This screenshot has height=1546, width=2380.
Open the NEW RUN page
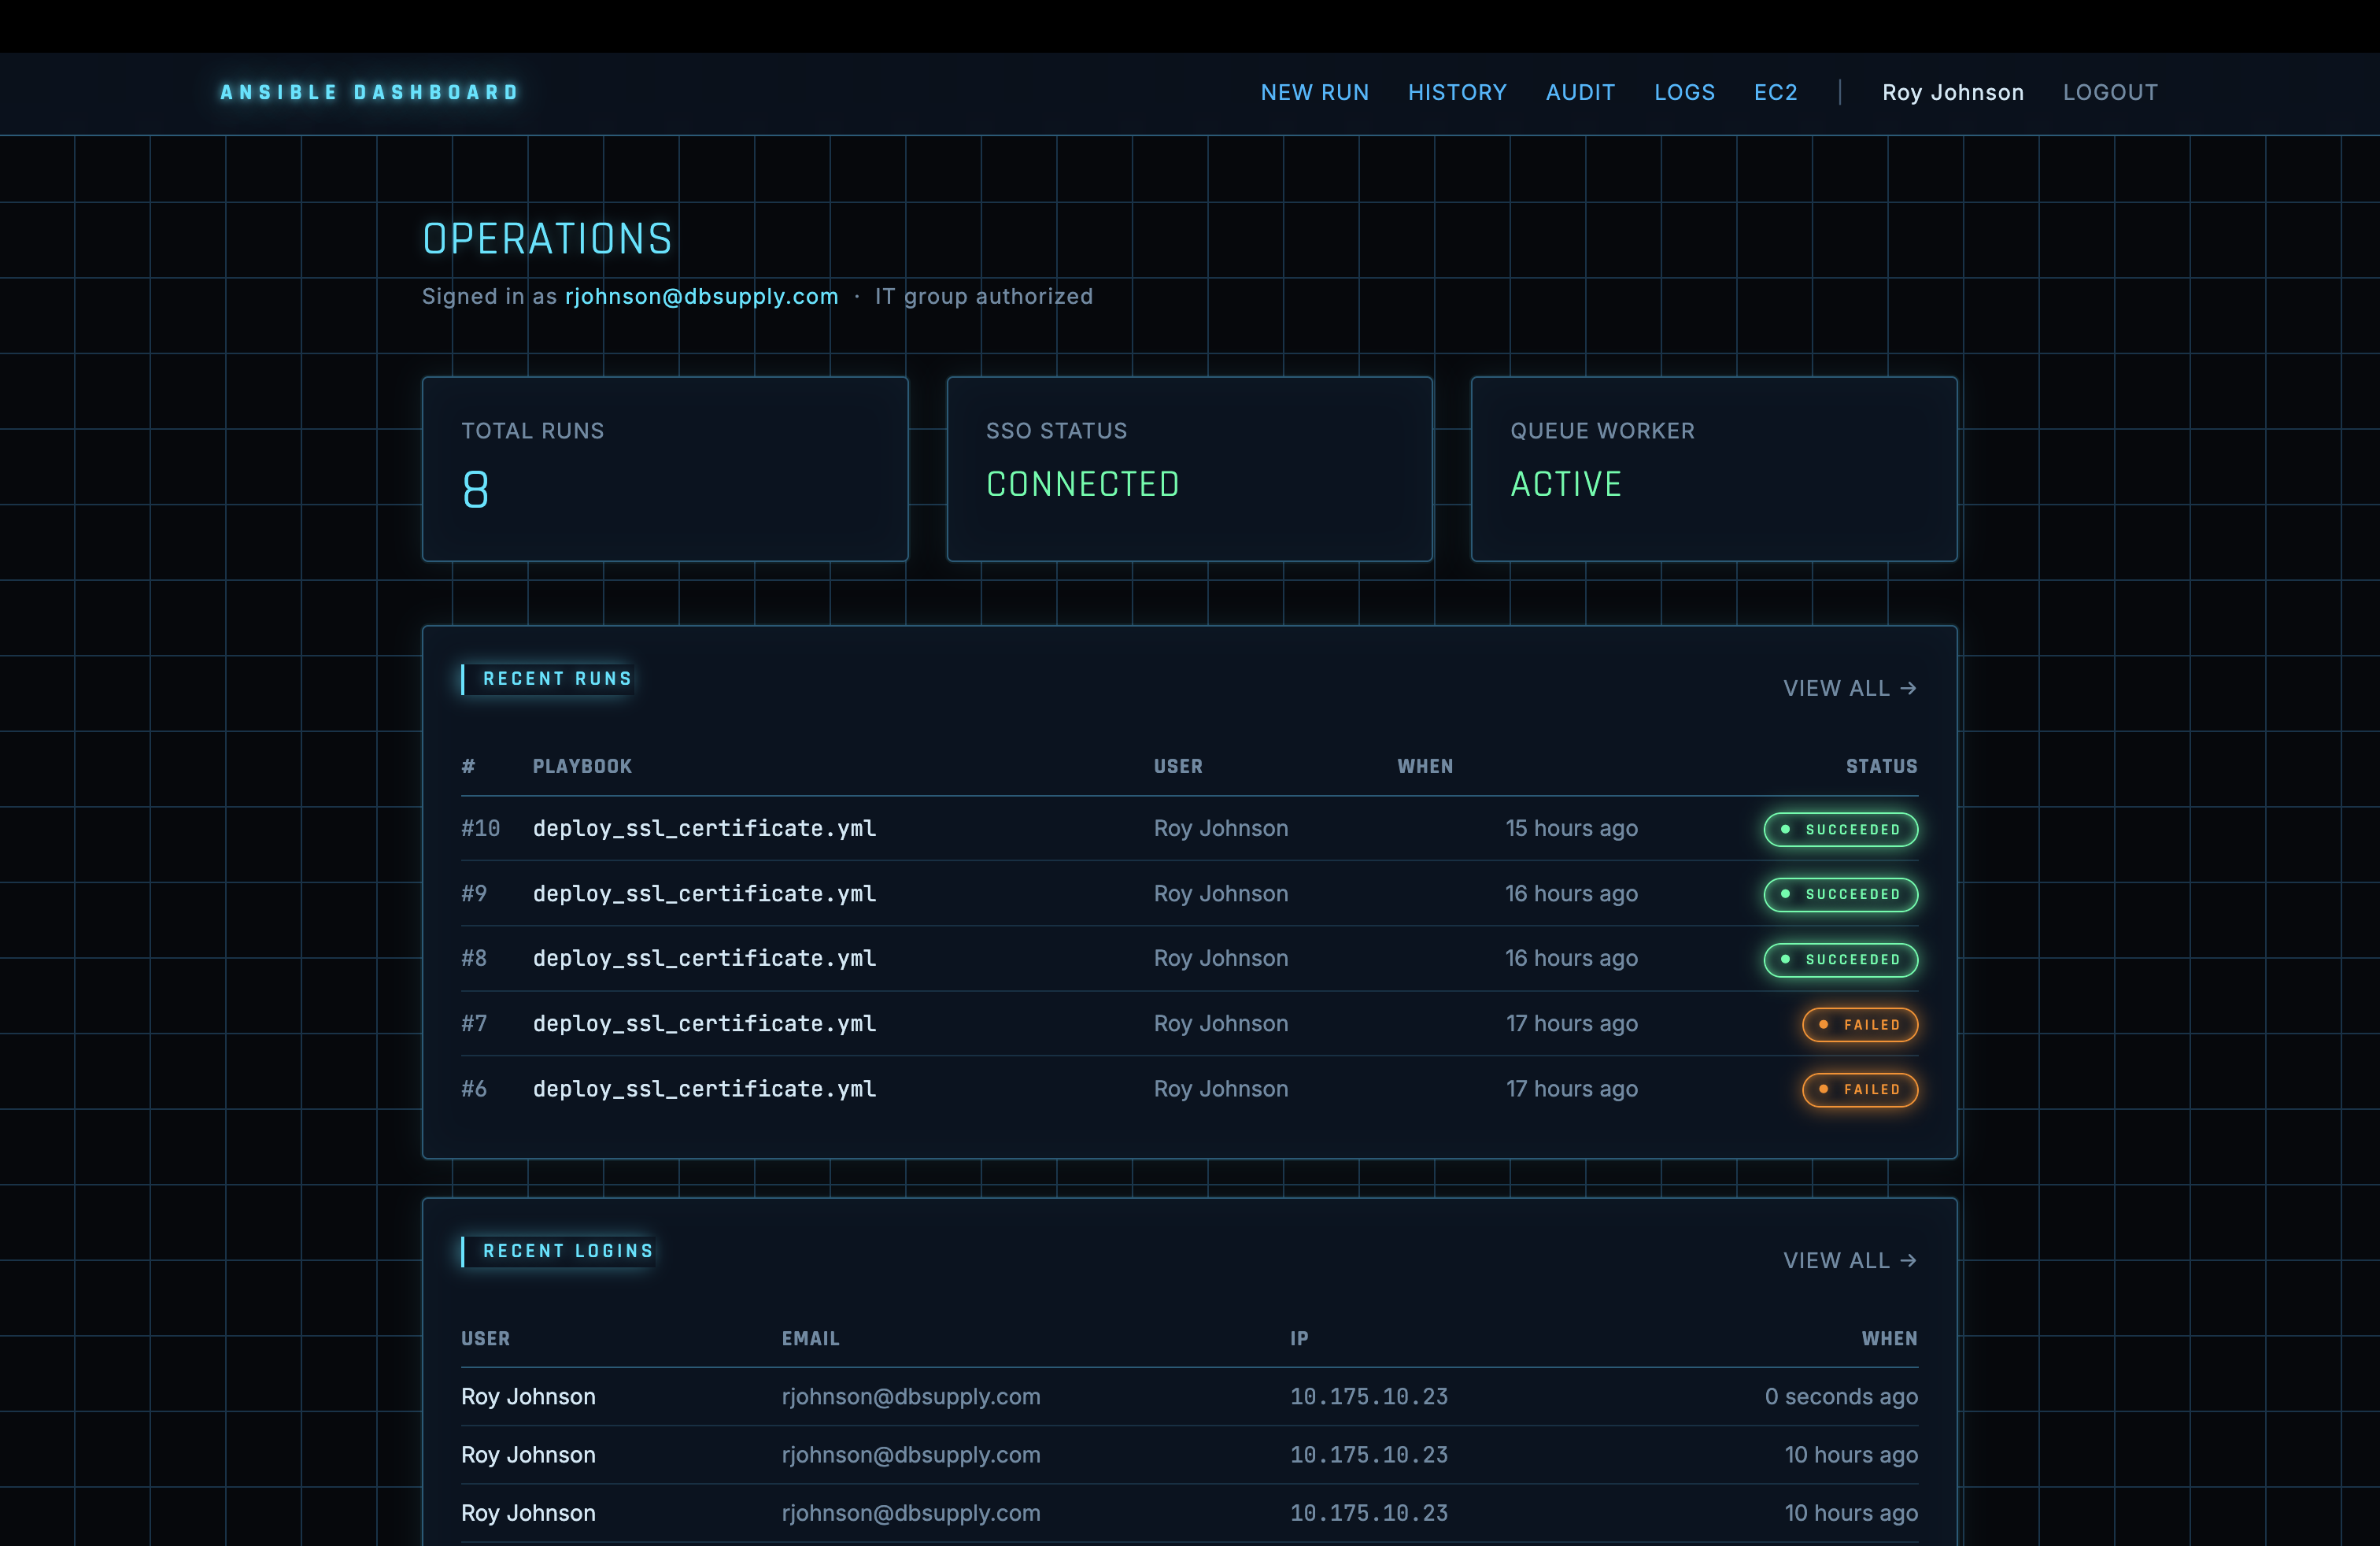[x=1314, y=92]
